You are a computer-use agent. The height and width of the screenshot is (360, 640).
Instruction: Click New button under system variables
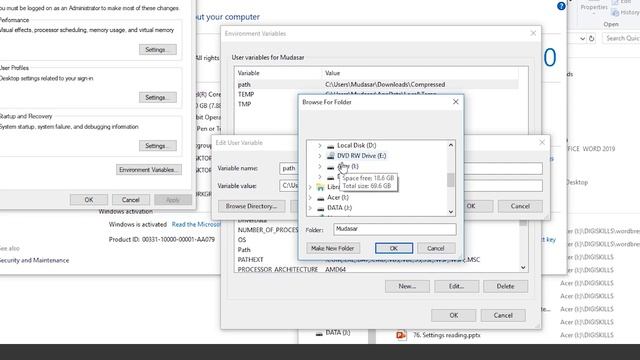(x=407, y=287)
